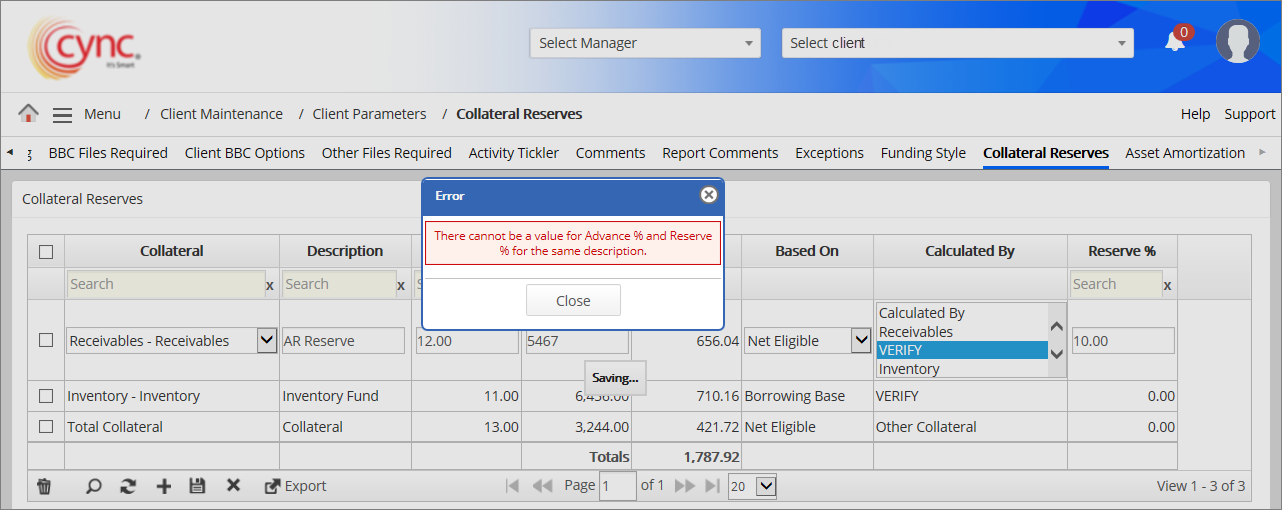Expand the Select client dropdown
This screenshot has width=1282, height=510.
[957, 43]
